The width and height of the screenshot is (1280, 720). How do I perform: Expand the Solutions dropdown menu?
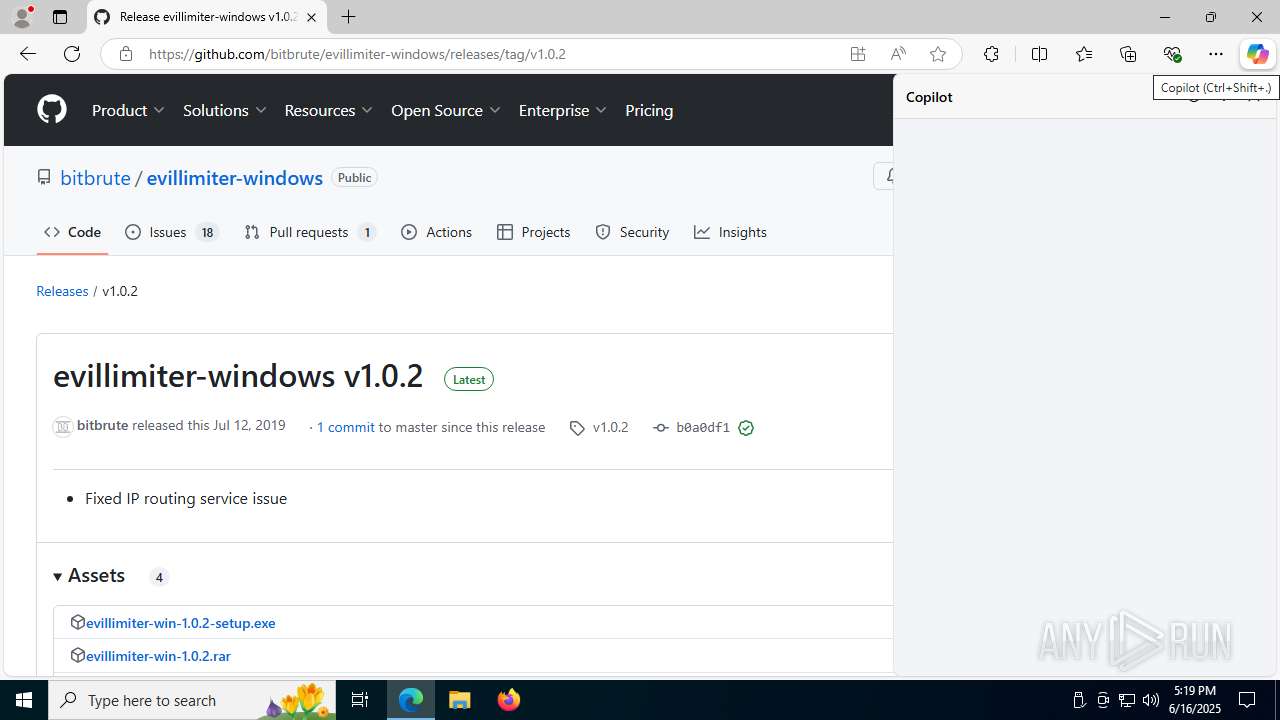click(225, 110)
